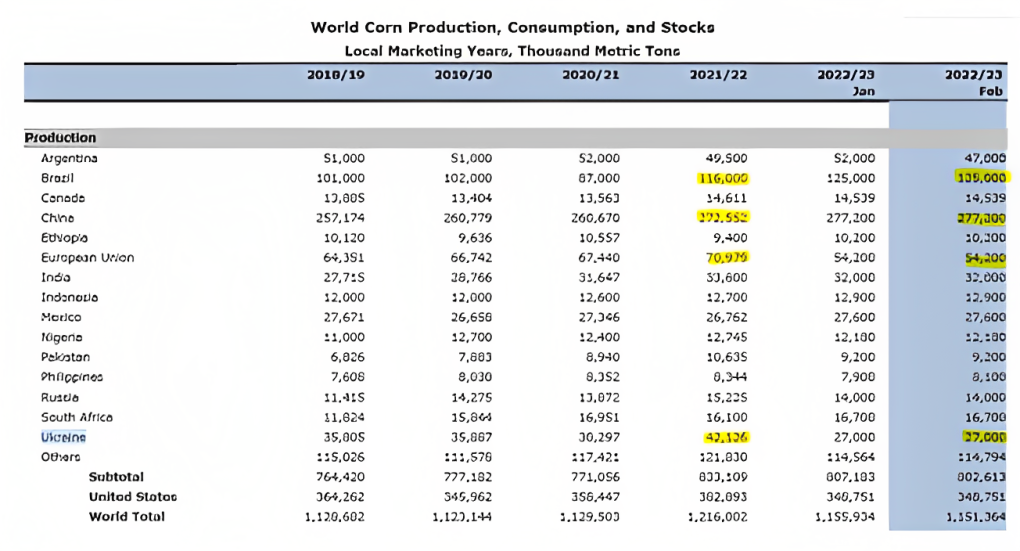Viewport: 1020px width, 551px height.
Task: Click the 'Canada' row label
Action: [x=63, y=198]
